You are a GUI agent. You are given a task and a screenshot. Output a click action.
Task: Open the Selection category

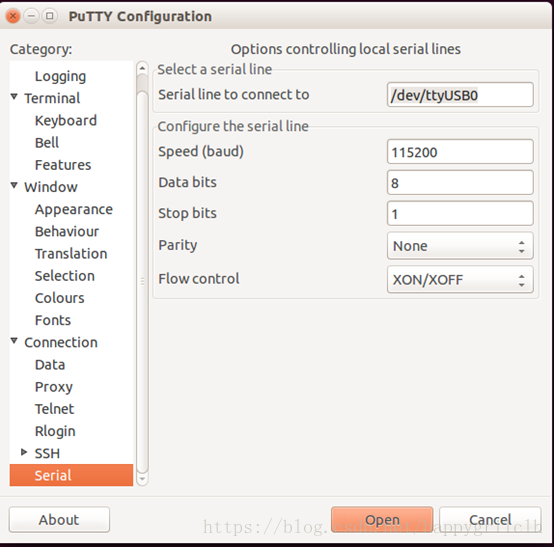click(x=65, y=276)
